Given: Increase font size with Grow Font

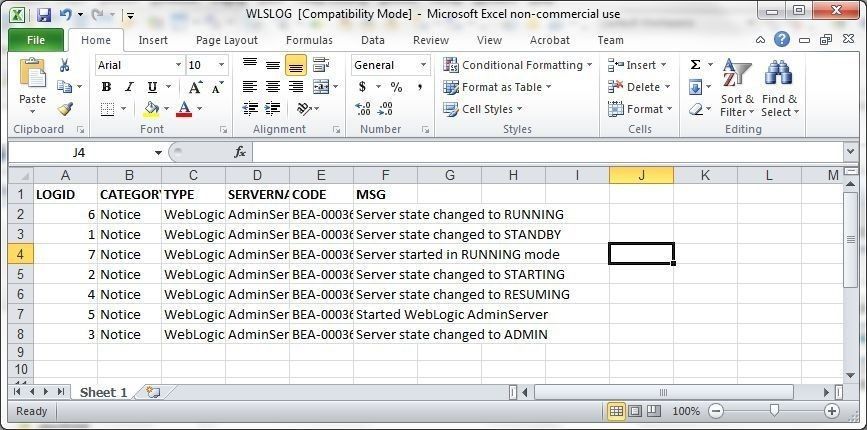Looking at the screenshot, I should click(x=195, y=87).
